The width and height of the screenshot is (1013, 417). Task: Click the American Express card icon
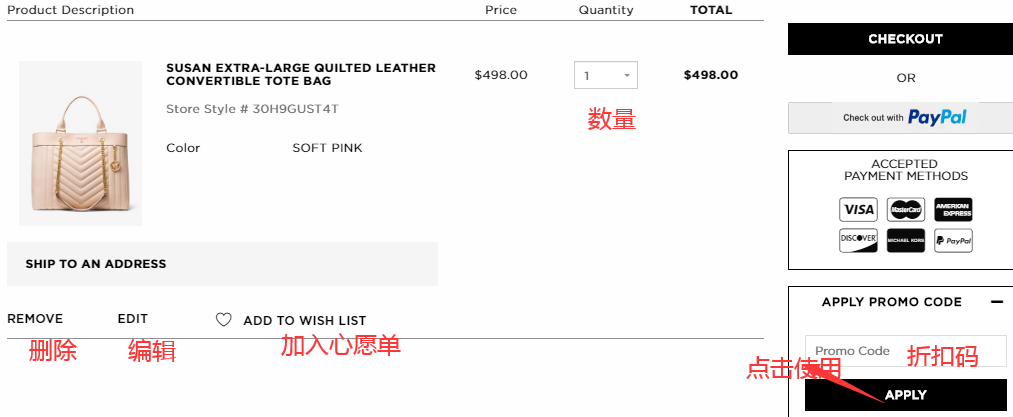(953, 210)
